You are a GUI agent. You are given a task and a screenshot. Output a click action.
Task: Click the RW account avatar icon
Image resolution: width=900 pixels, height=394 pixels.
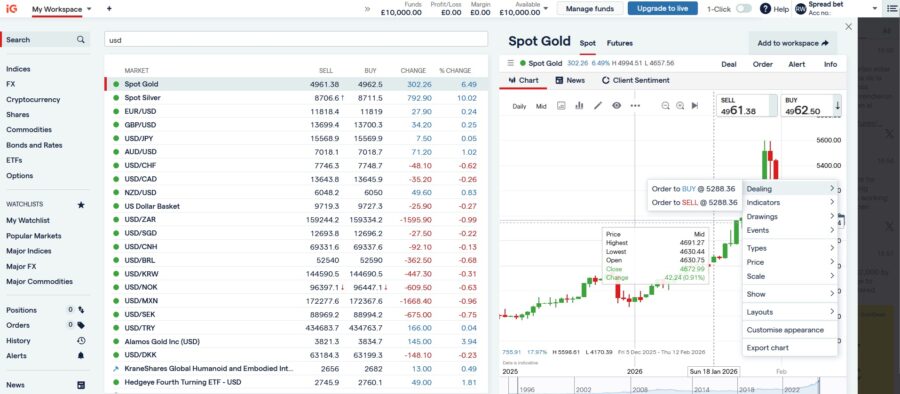click(801, 9)
